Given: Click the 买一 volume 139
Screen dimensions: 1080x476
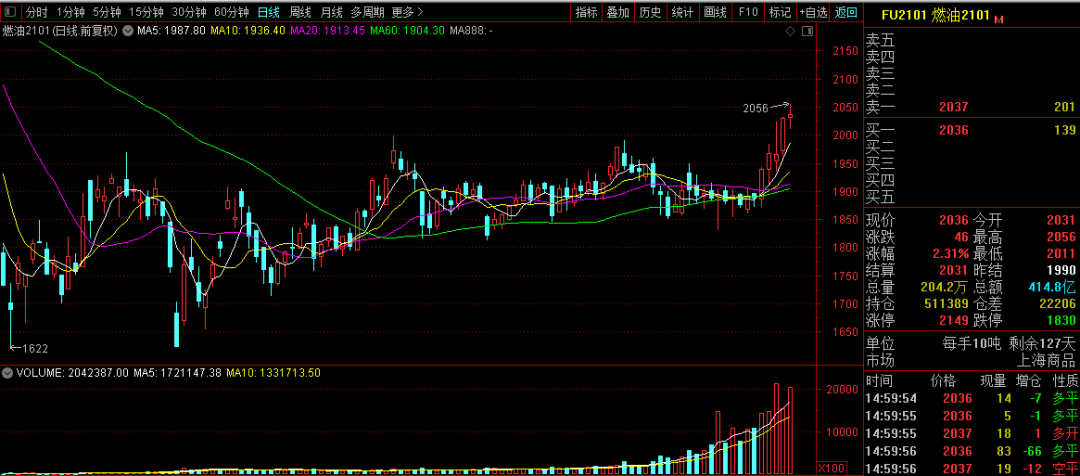Looking at the screenshot, I should (1064, 130).
